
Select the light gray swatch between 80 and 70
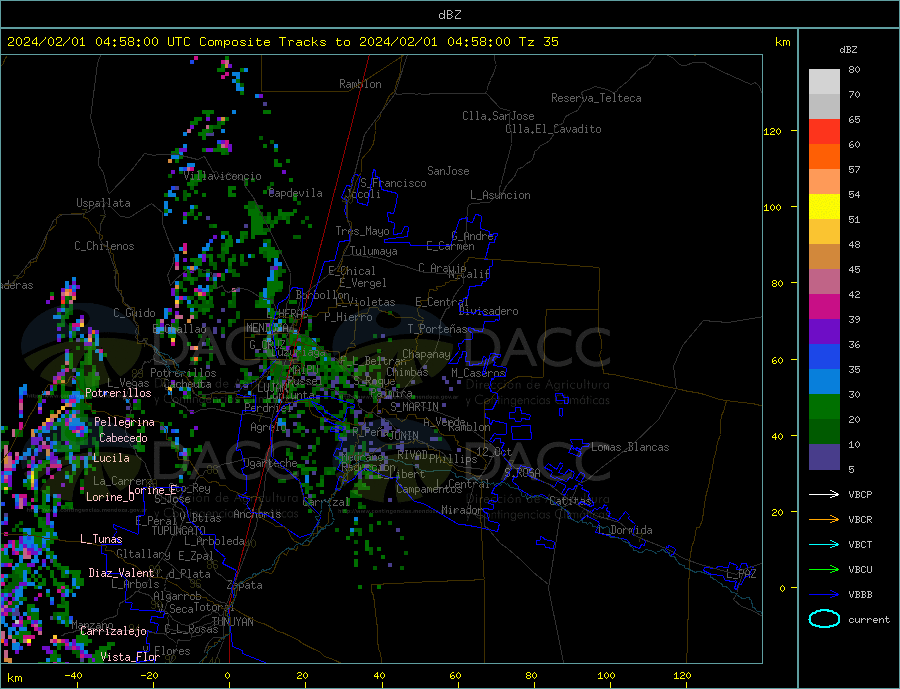tap(824, 82)
